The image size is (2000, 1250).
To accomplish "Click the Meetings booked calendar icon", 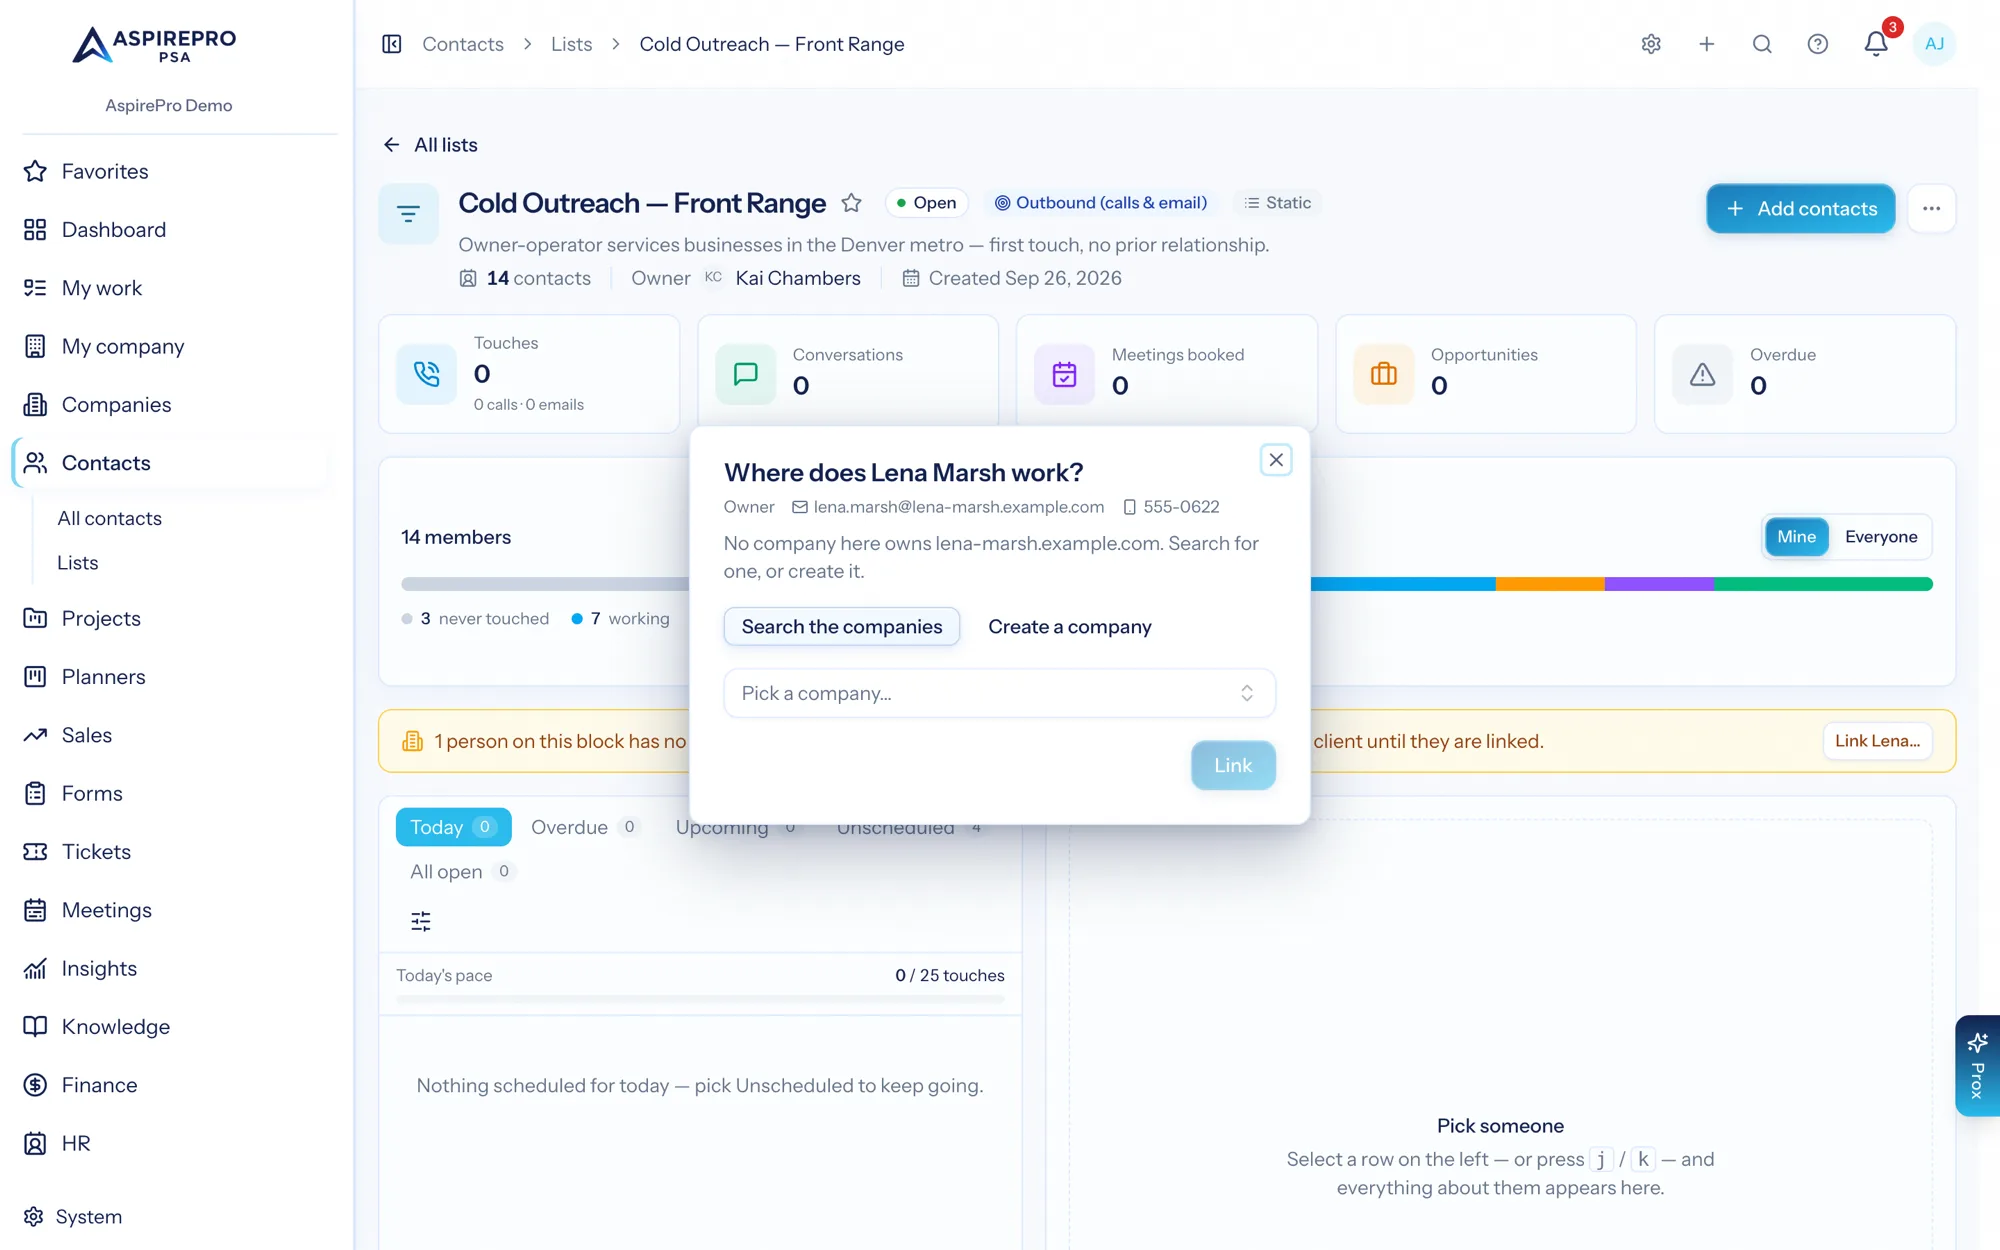I will click(1064, 374).
